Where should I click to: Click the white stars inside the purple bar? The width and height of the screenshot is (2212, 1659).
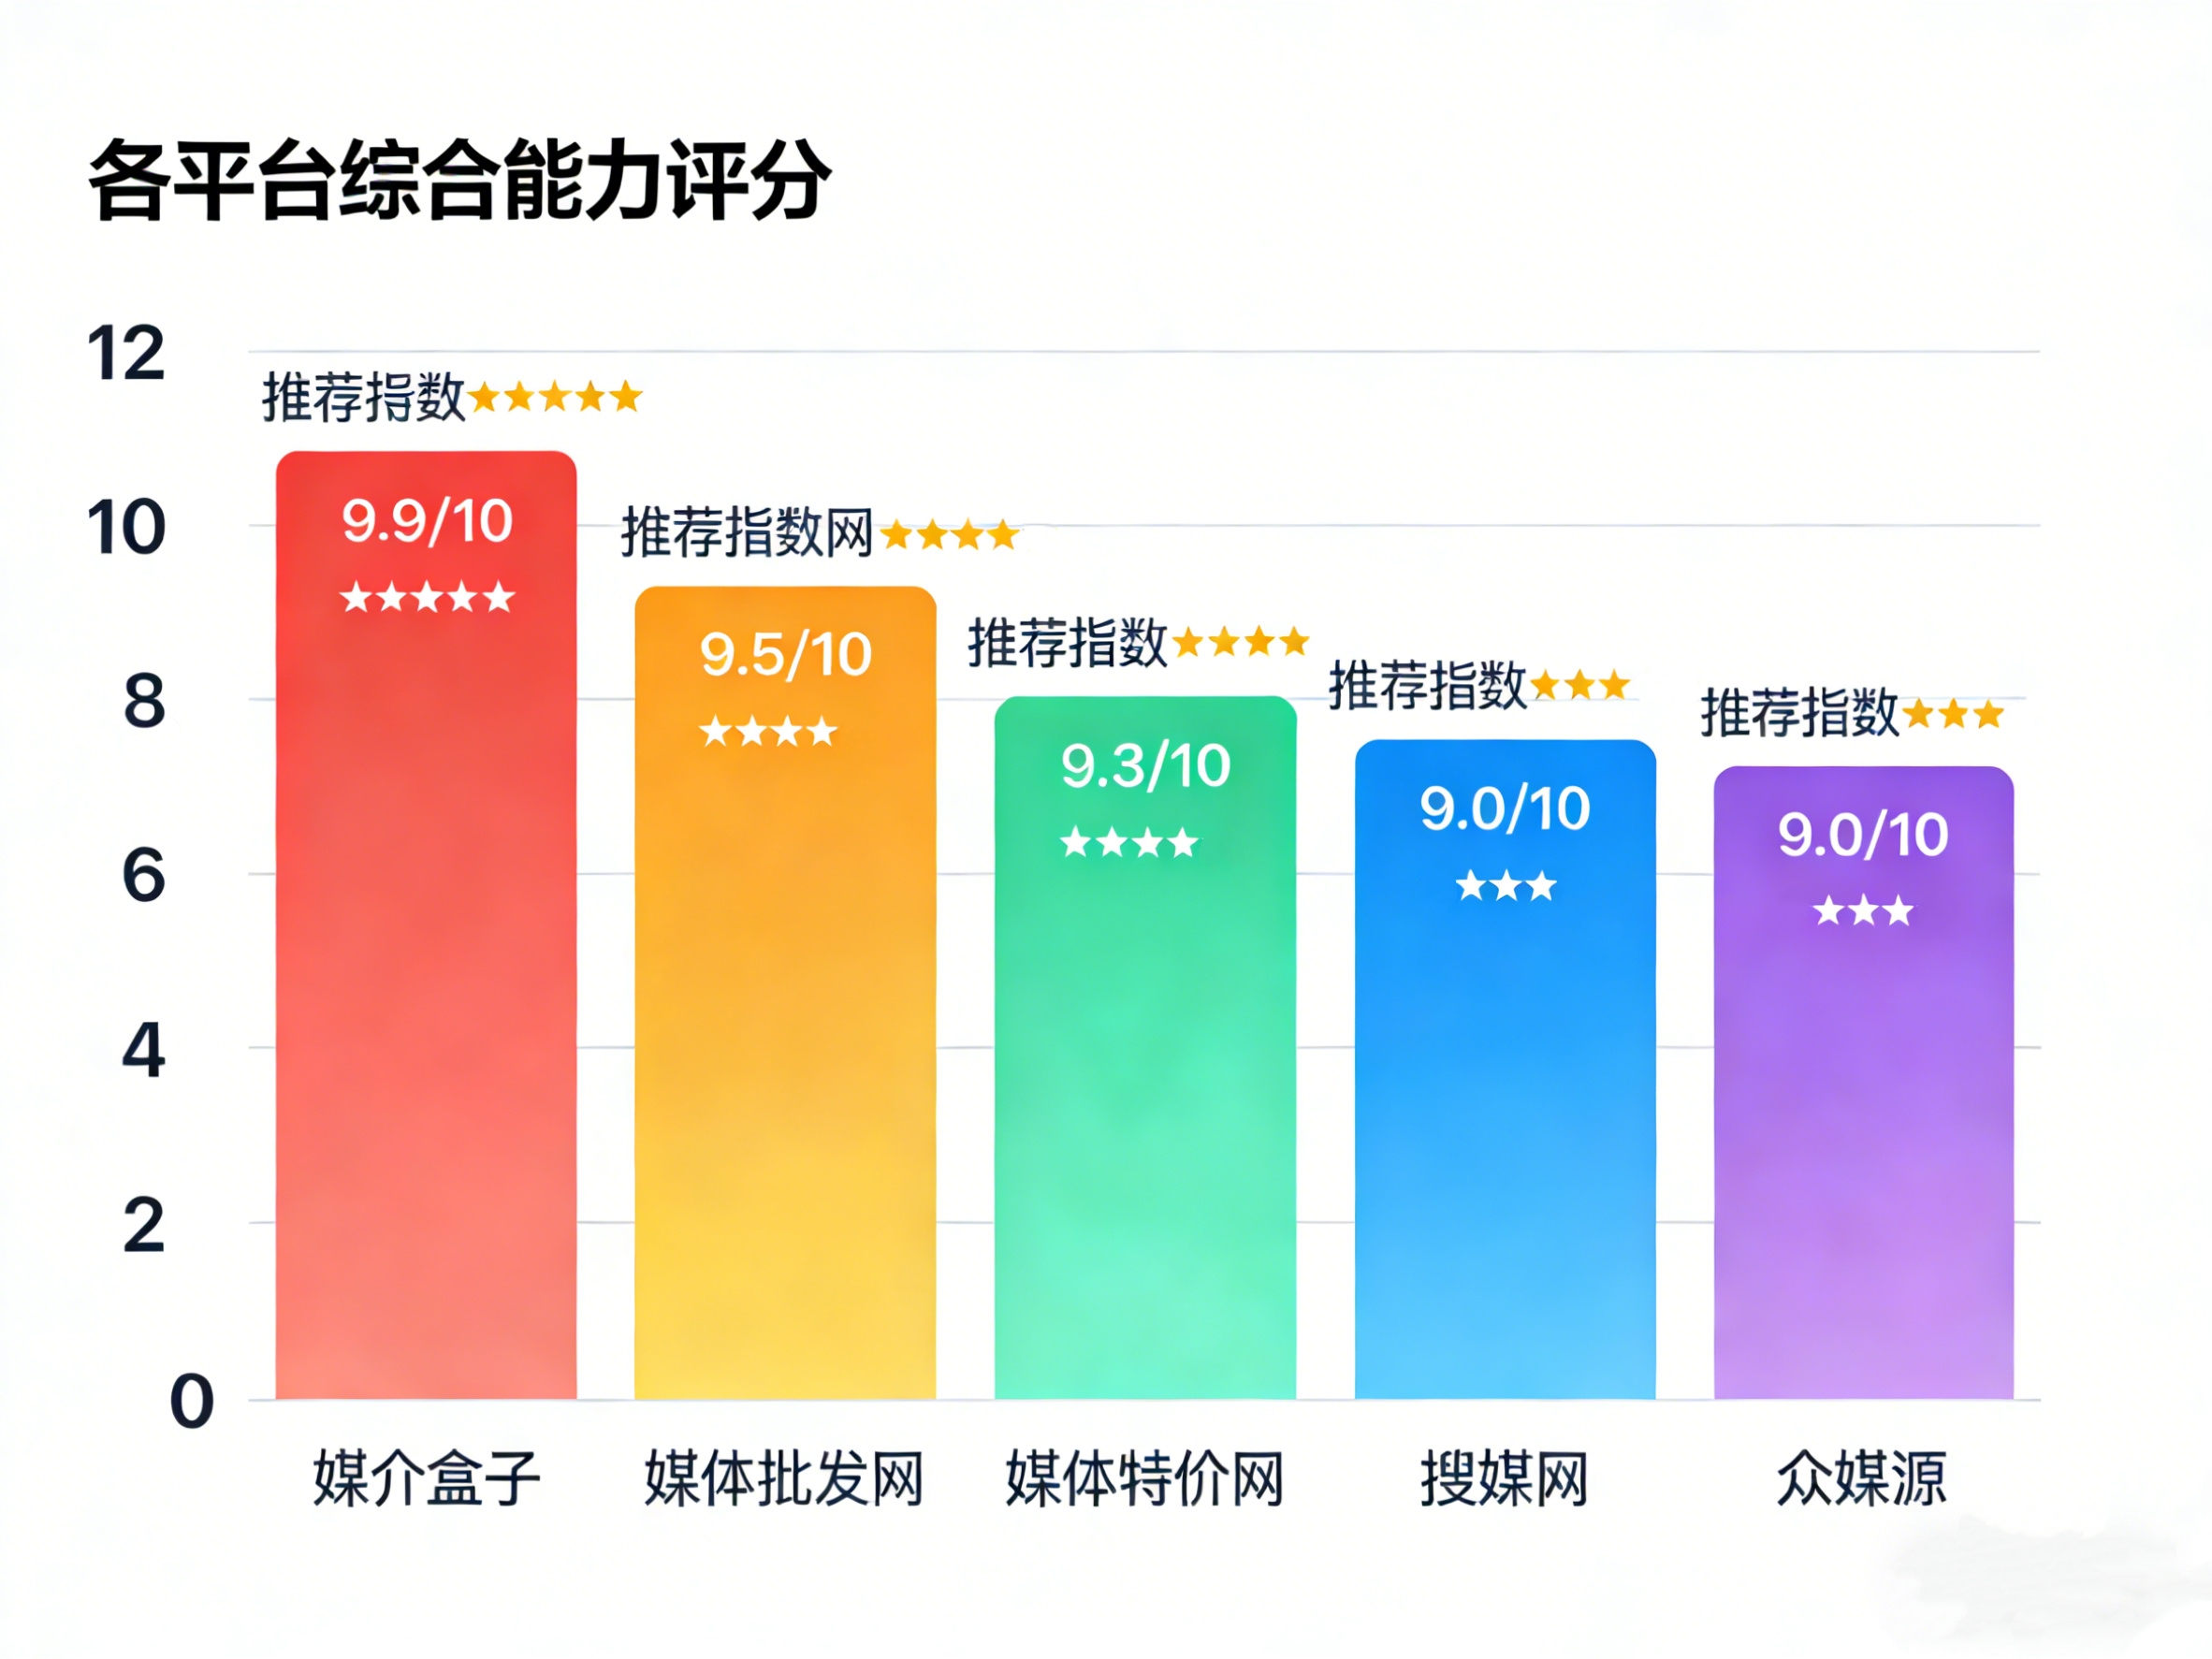pyautogui.click(x=1863, y=911)
